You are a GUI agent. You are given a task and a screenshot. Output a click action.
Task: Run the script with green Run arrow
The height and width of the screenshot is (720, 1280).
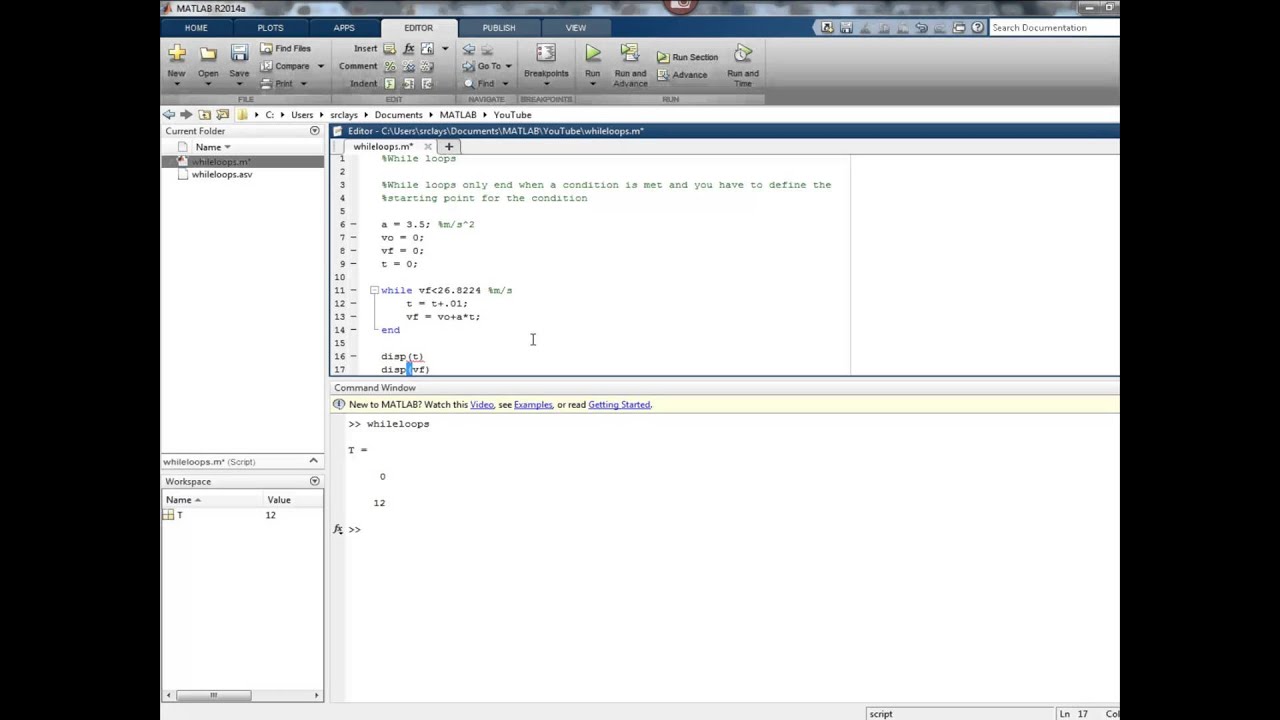coord(593,54)
